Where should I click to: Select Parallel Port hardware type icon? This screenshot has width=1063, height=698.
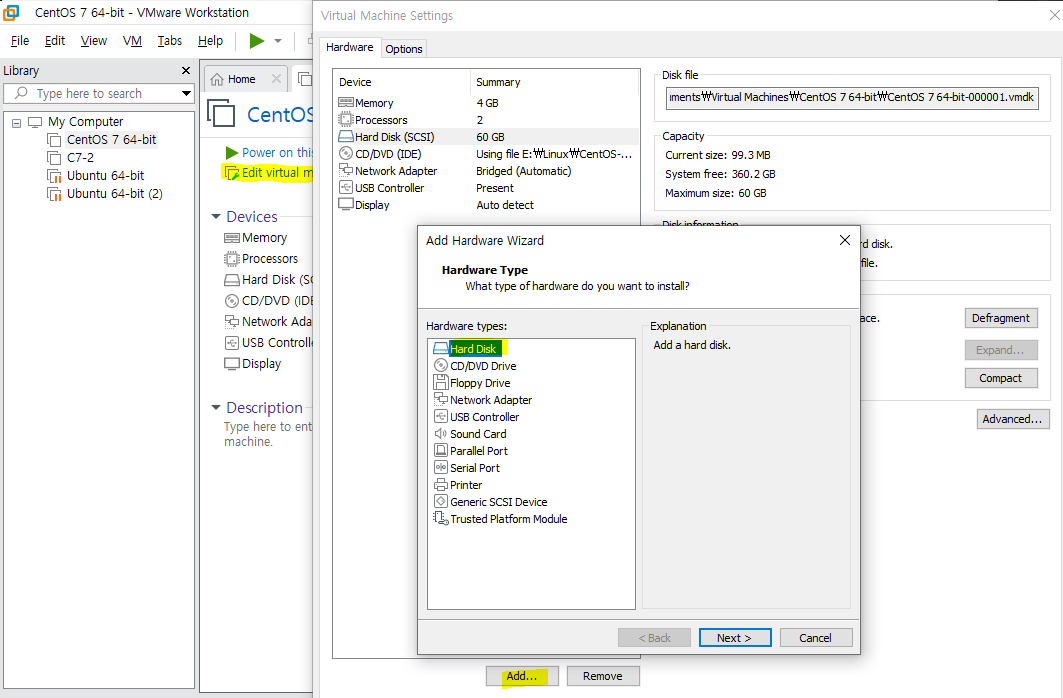coord(441,451)
